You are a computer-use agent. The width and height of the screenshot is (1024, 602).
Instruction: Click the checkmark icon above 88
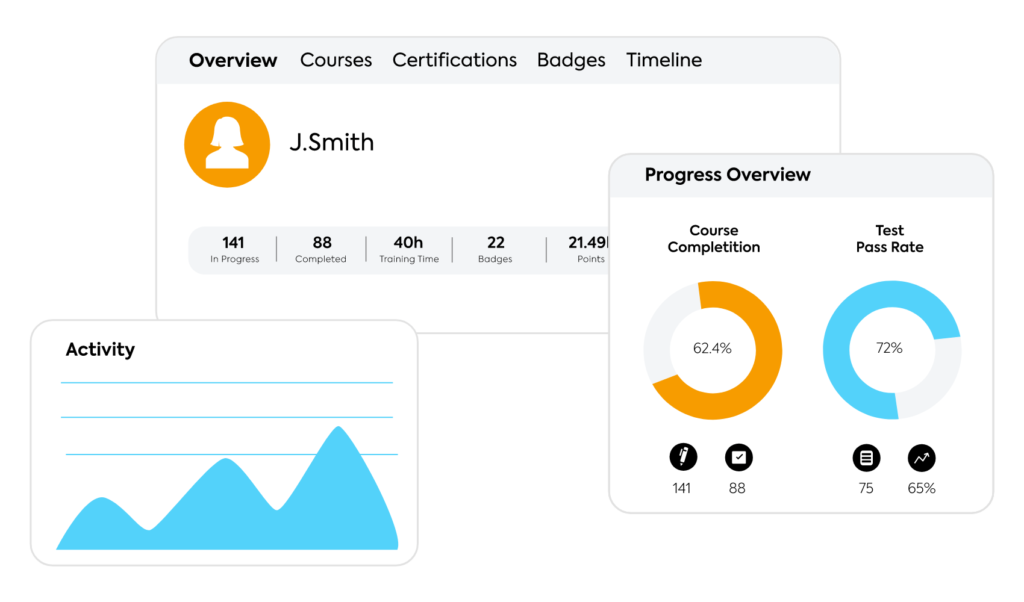[739, 457]
